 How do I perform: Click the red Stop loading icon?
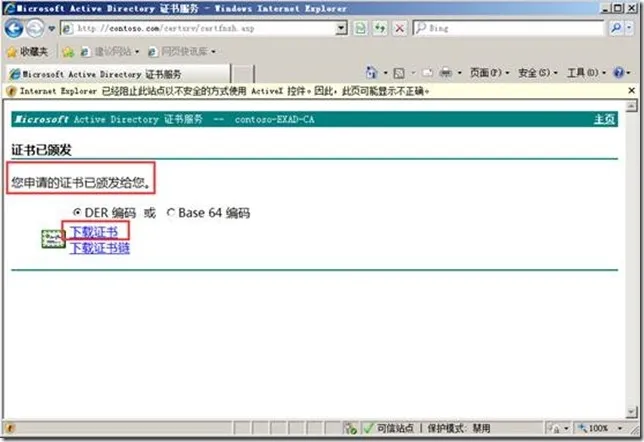[399, 28]
